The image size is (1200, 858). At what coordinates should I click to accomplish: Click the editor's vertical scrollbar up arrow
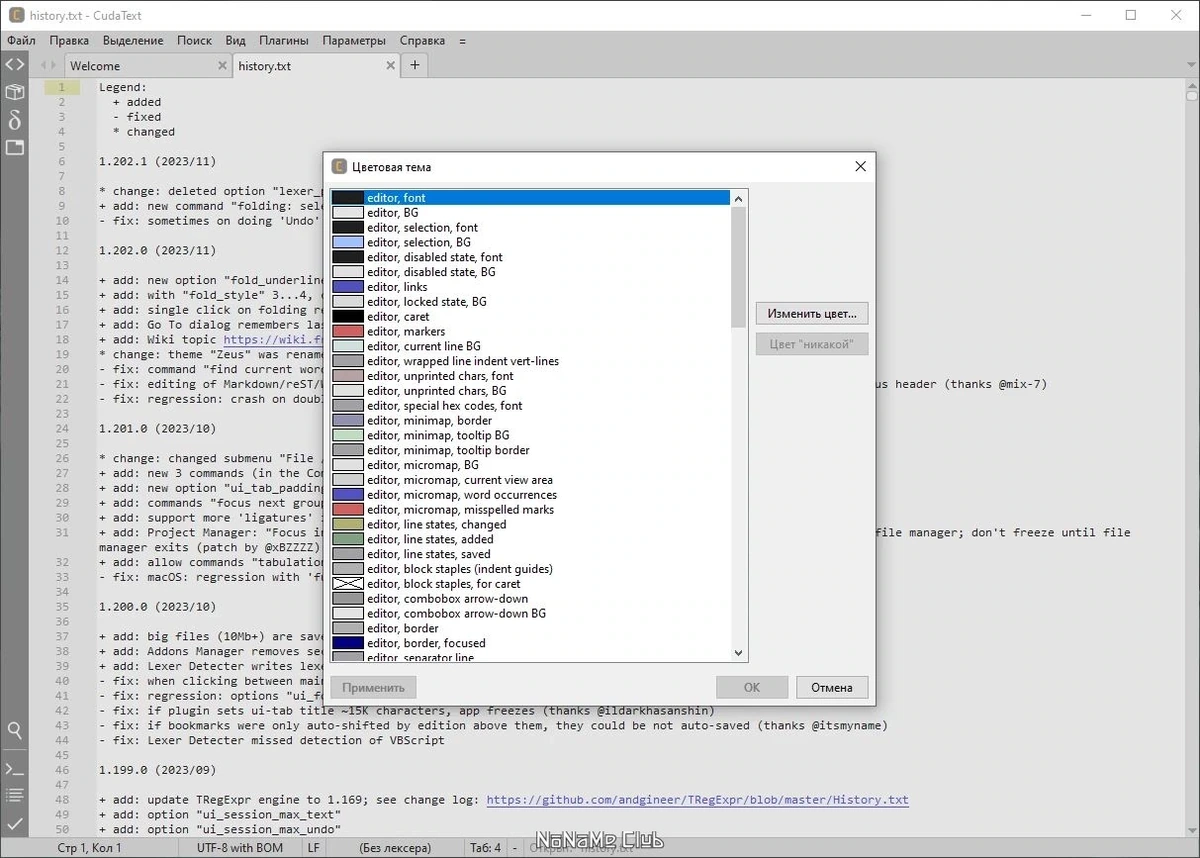click(x=1192, y=84)
